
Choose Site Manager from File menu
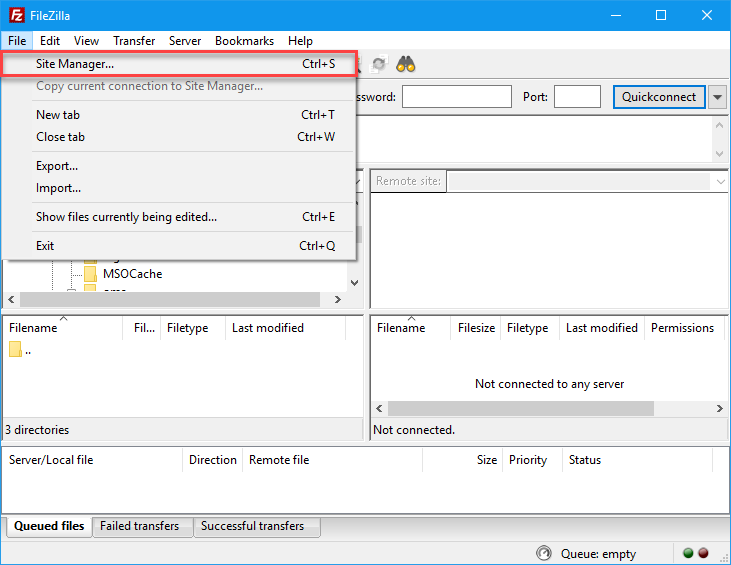[x=75, y=63]
